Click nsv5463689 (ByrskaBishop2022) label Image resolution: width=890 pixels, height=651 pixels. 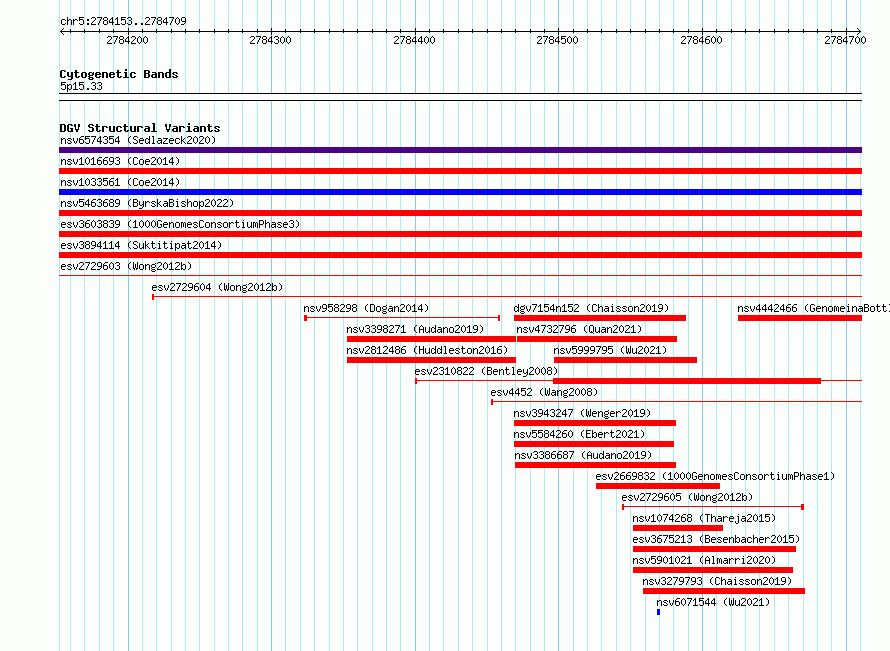[x=147, y=203]
